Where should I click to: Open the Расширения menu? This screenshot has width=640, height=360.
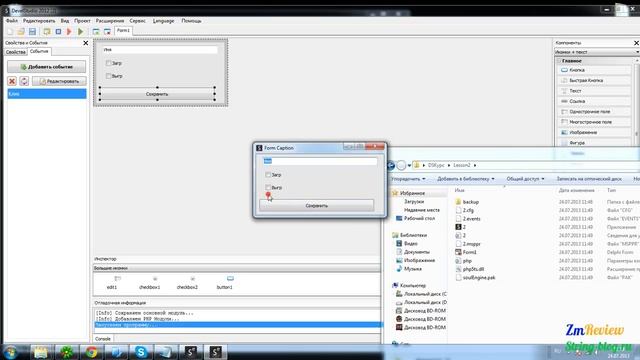110,20
